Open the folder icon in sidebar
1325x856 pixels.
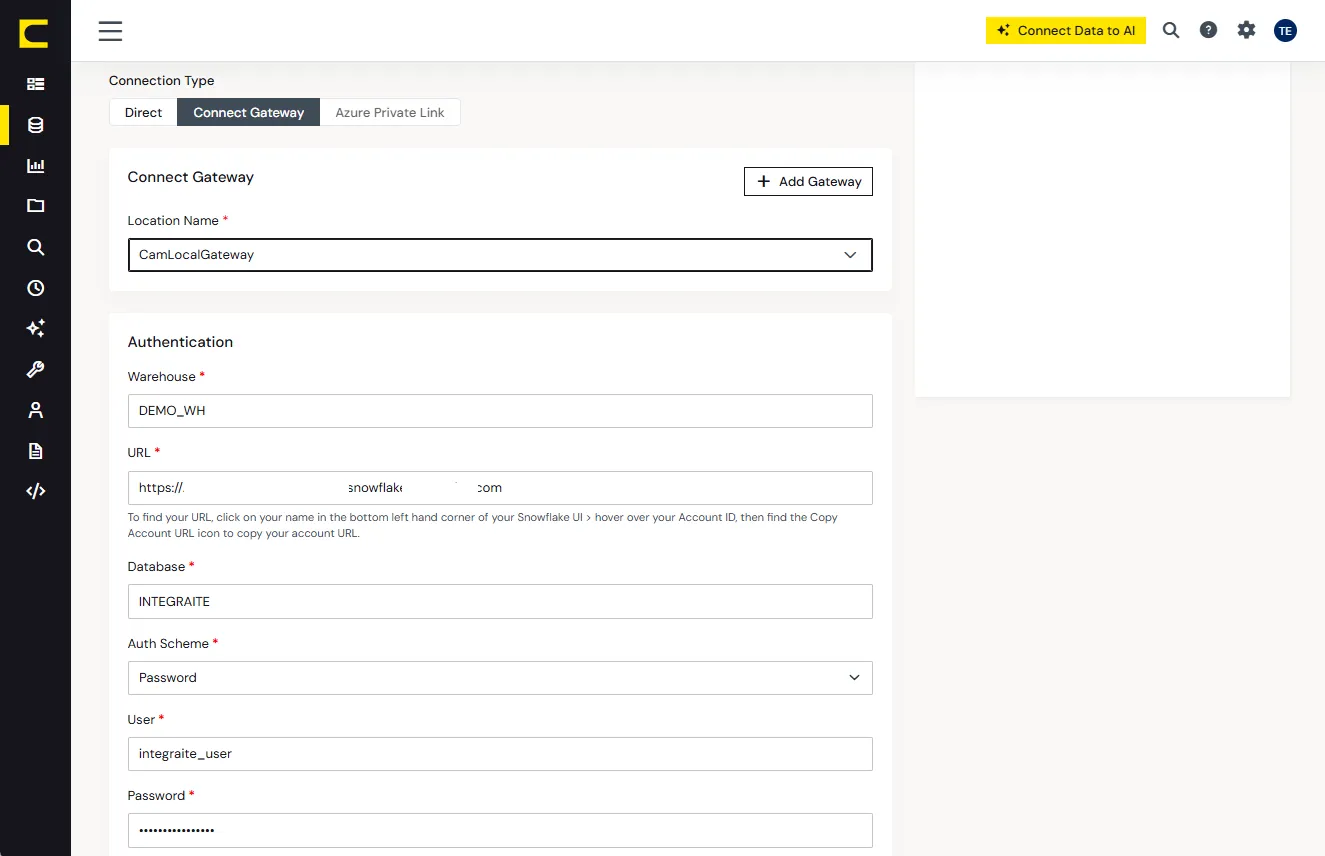36,206
